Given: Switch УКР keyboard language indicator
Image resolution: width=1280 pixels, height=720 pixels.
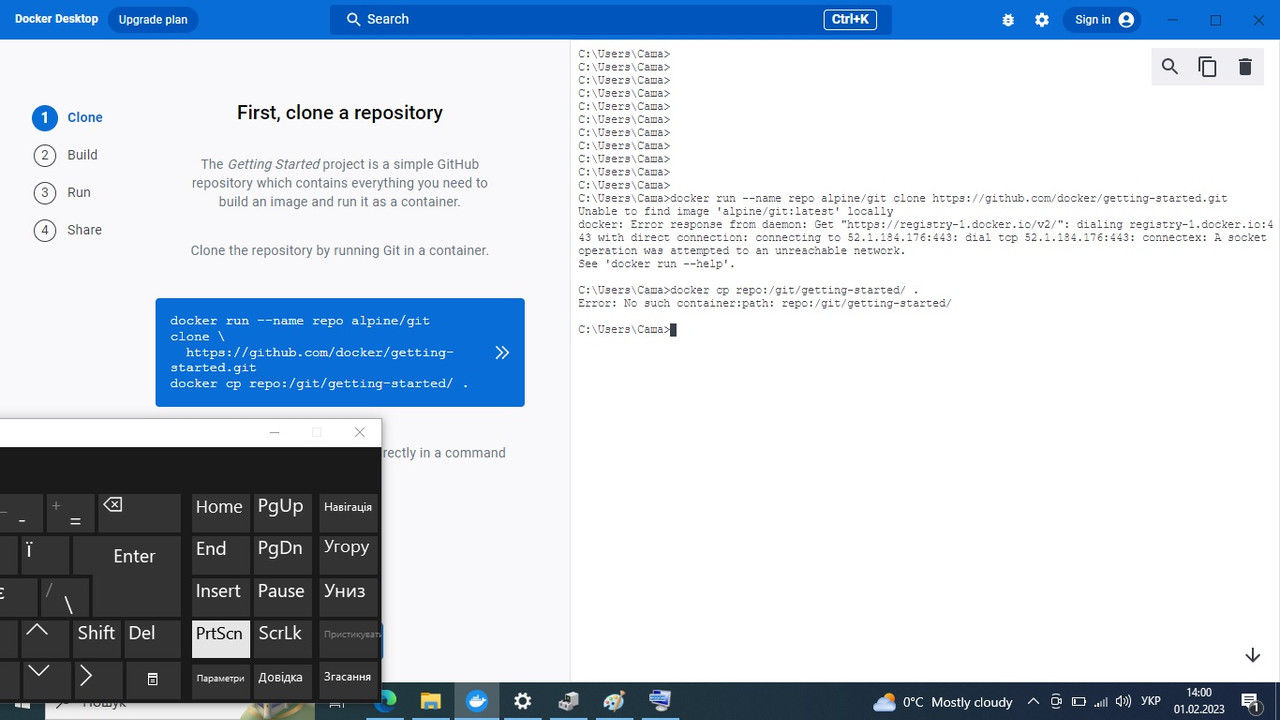Looking at the screenshot, I should 1151,702.
